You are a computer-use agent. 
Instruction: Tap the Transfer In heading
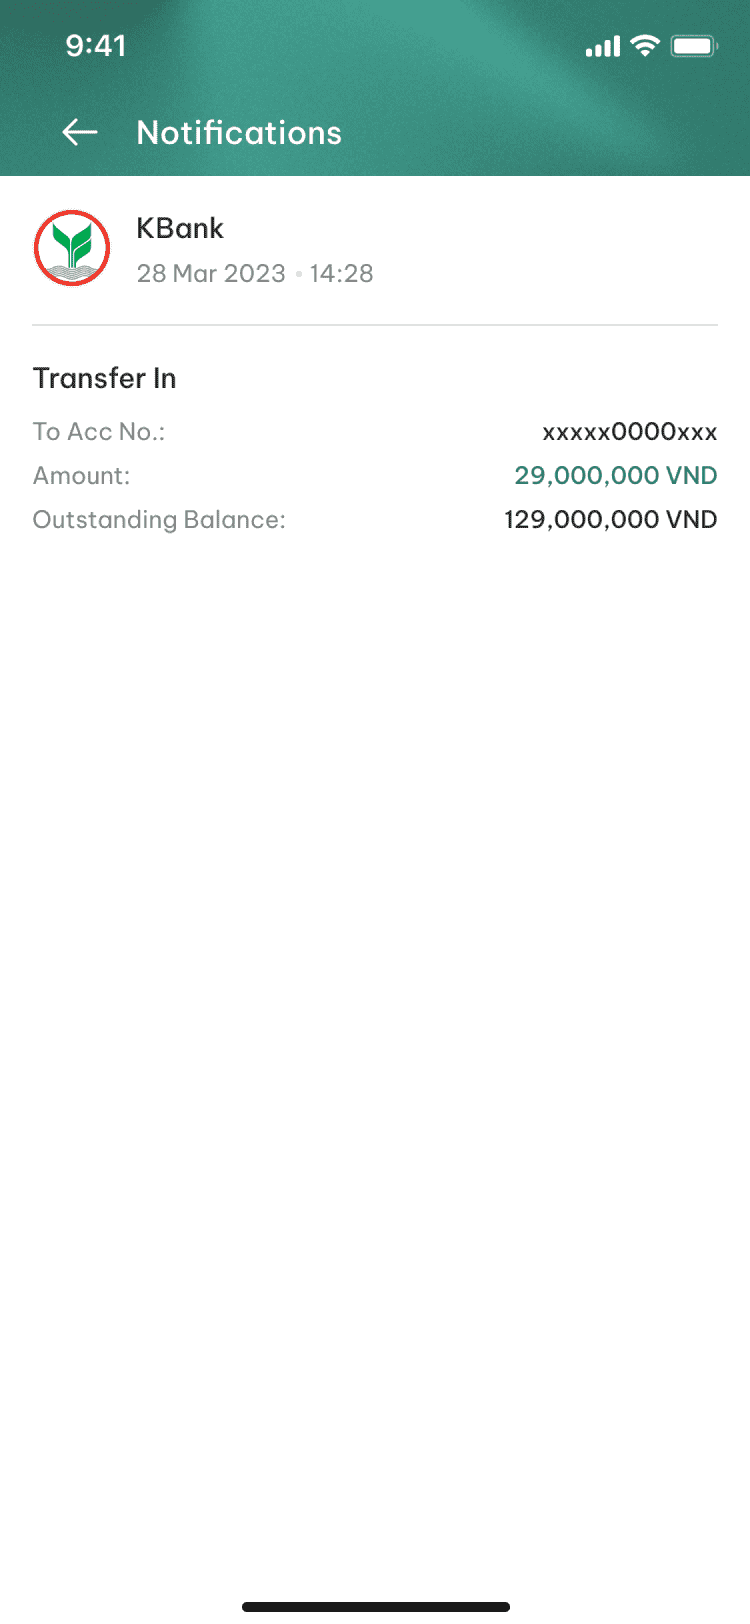pyautogui.click(x=105, y=378)
